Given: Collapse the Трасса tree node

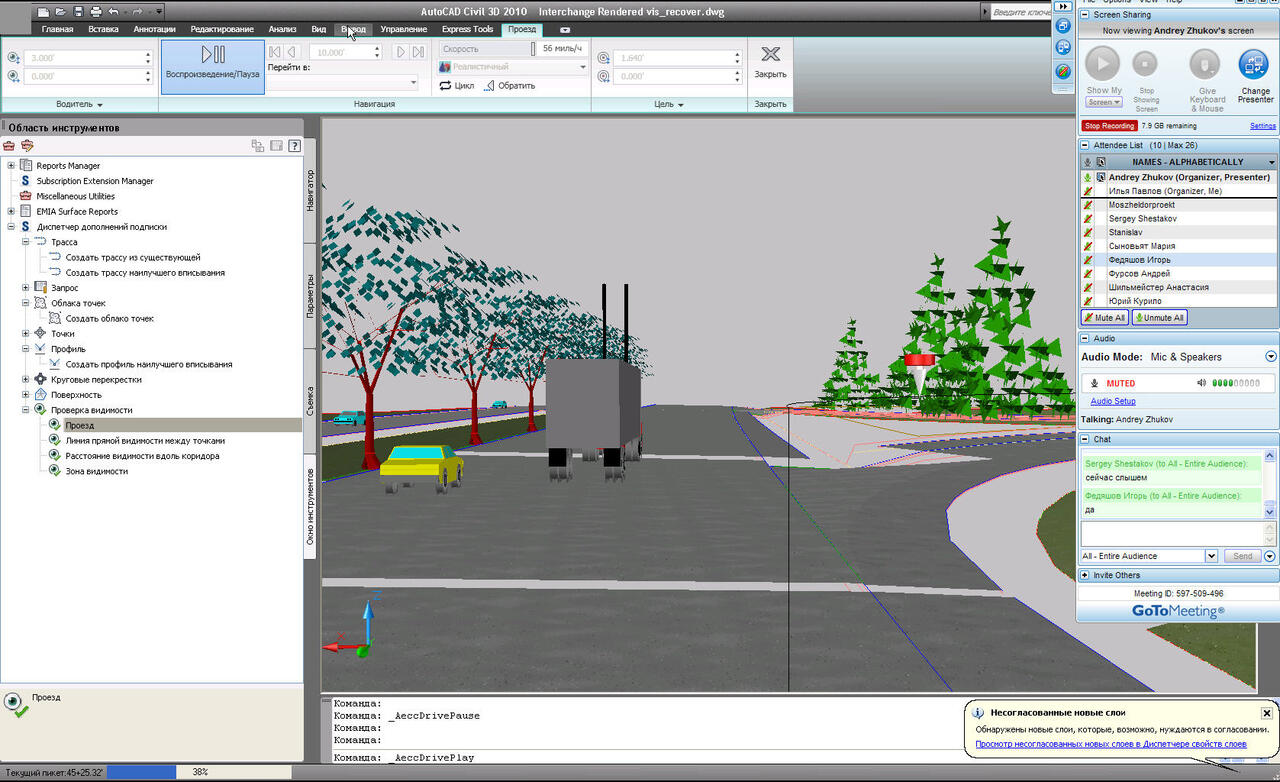Looking at the screenshot, I should (26, 242).
